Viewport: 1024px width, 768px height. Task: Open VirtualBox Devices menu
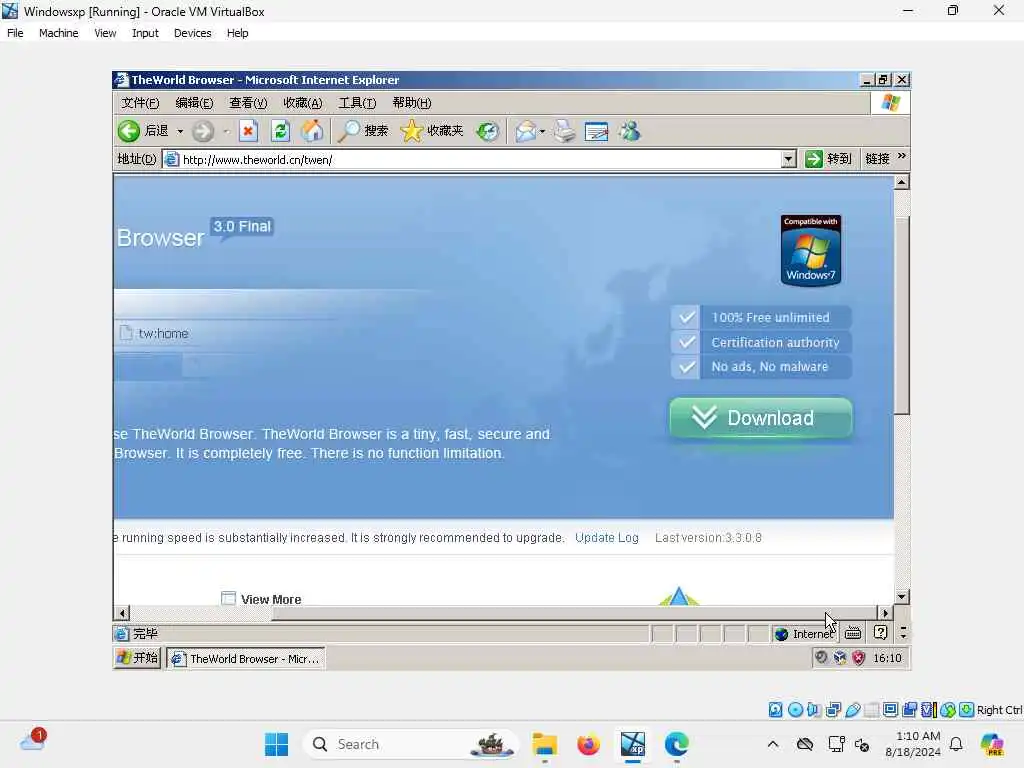coord(192,33)
